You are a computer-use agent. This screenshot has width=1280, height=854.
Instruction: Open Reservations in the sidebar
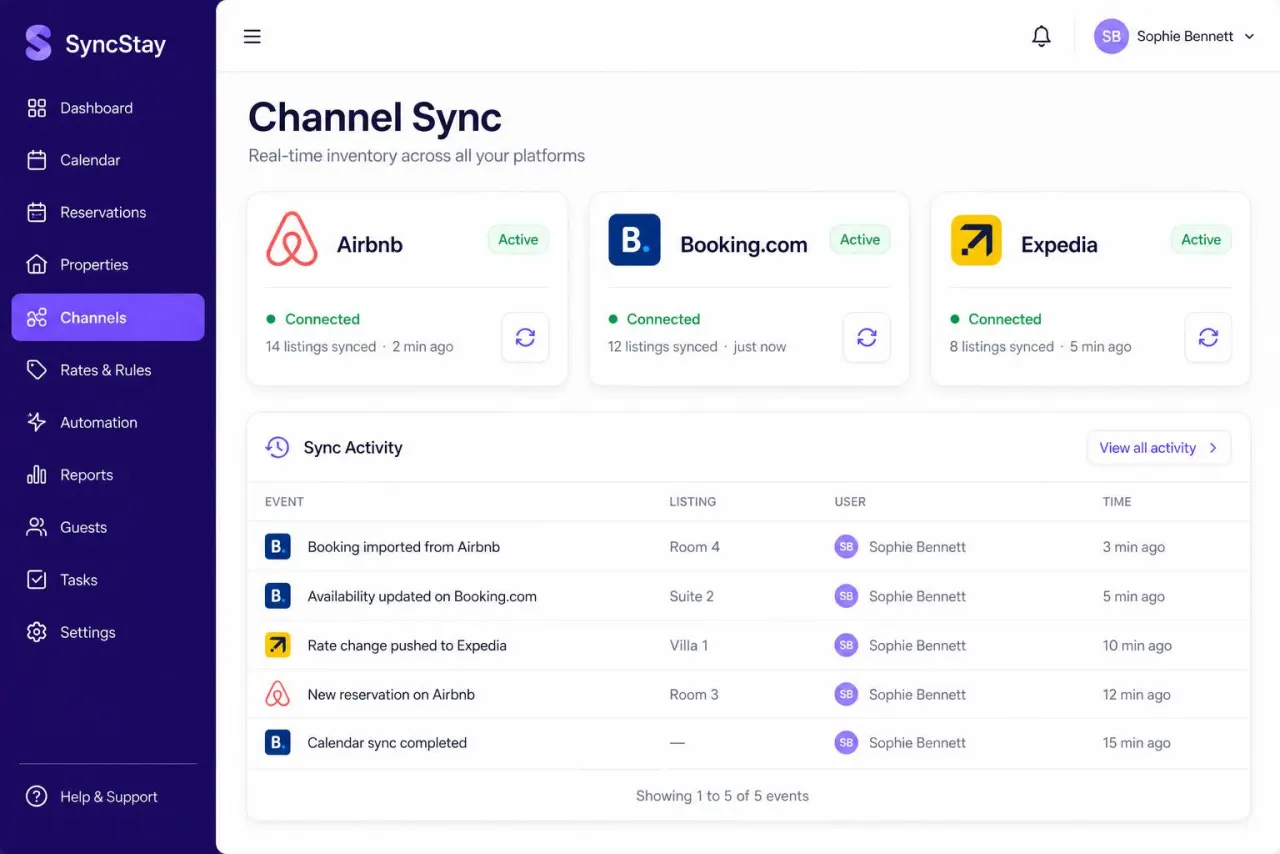(x=108, y=212)
